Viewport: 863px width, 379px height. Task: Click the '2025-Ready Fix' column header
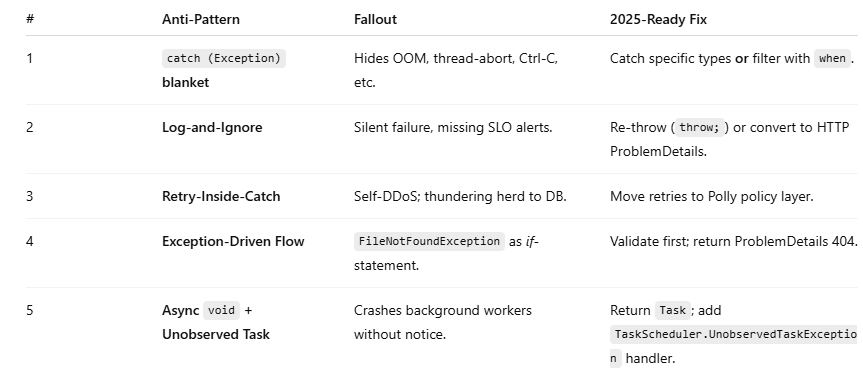[658, 19]
